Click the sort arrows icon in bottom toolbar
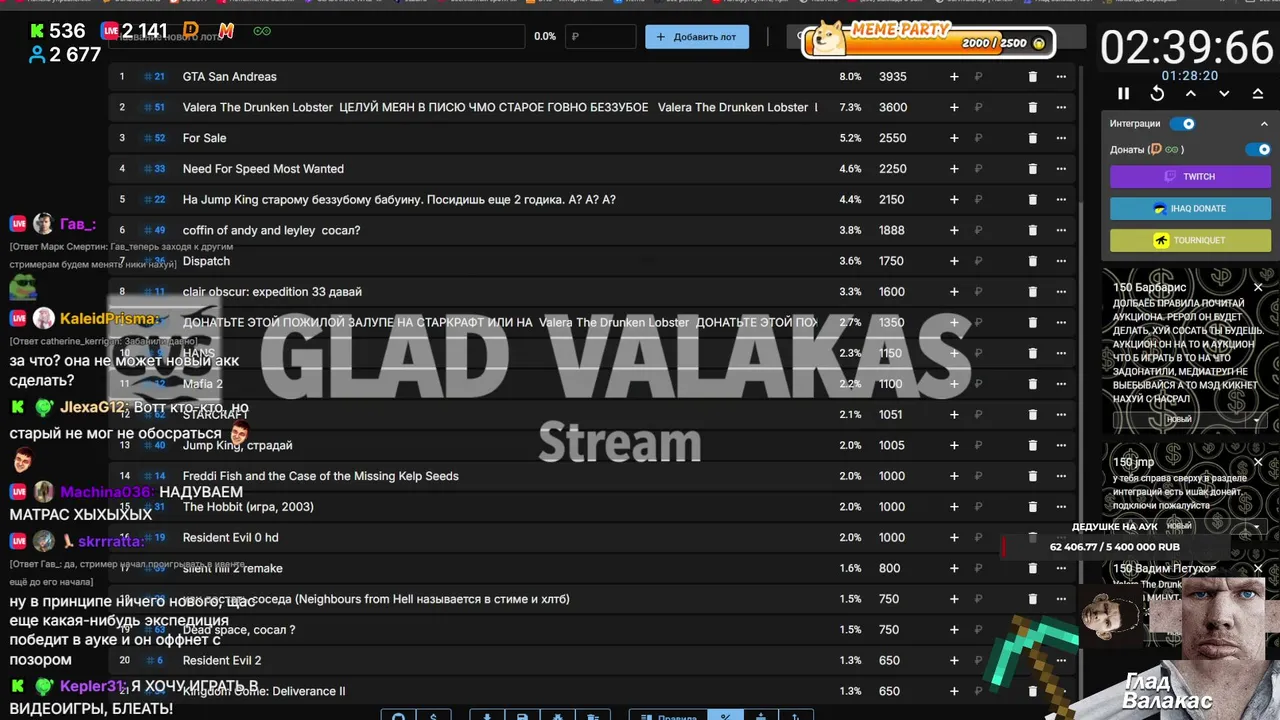The width and height of the screenshot is (1280, 720). pos(796,714)
